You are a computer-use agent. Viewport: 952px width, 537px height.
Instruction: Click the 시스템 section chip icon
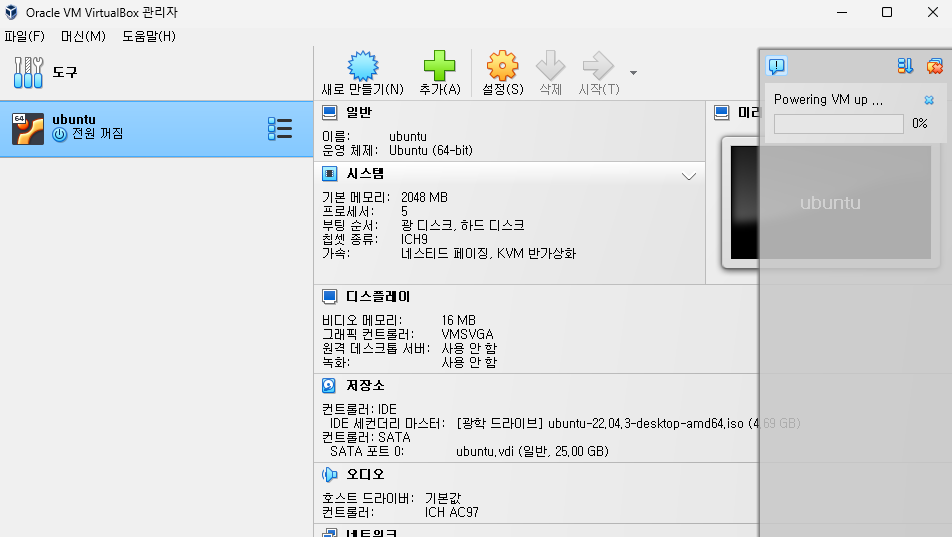[x=330, y=174]
